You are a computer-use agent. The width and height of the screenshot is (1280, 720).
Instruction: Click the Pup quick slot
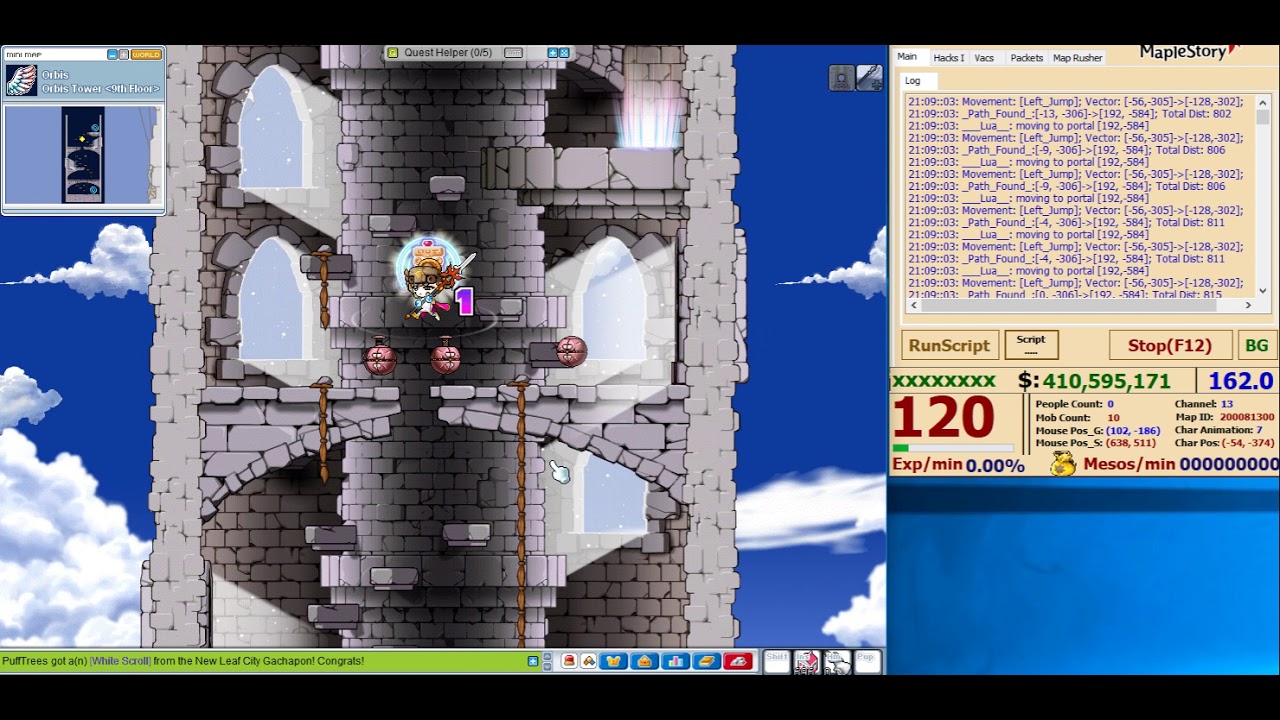click(867, 661)
